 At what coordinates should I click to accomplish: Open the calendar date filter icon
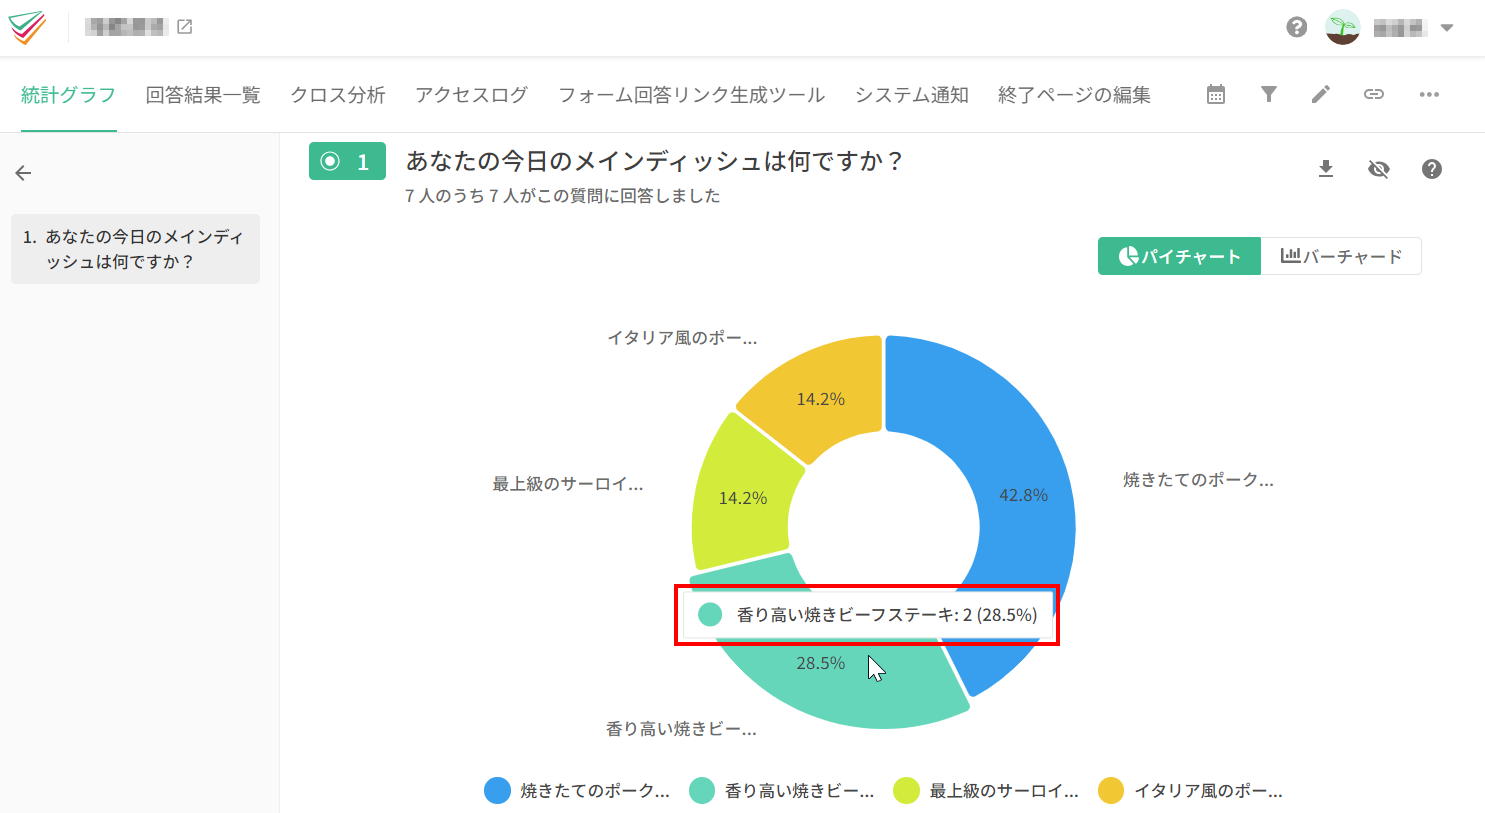click(x=1216, y=94)
